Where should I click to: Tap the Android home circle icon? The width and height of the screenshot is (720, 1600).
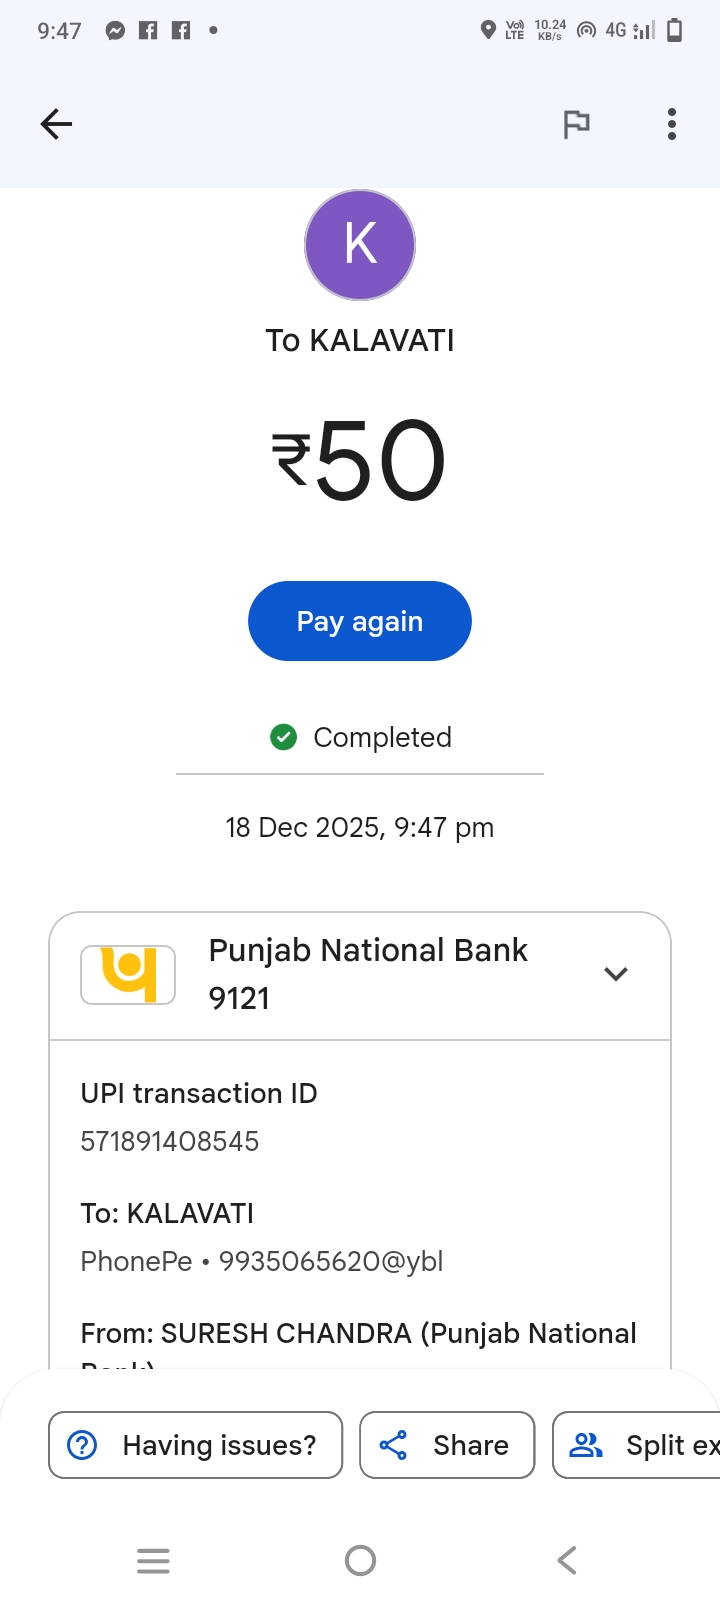click(360, 1560)
